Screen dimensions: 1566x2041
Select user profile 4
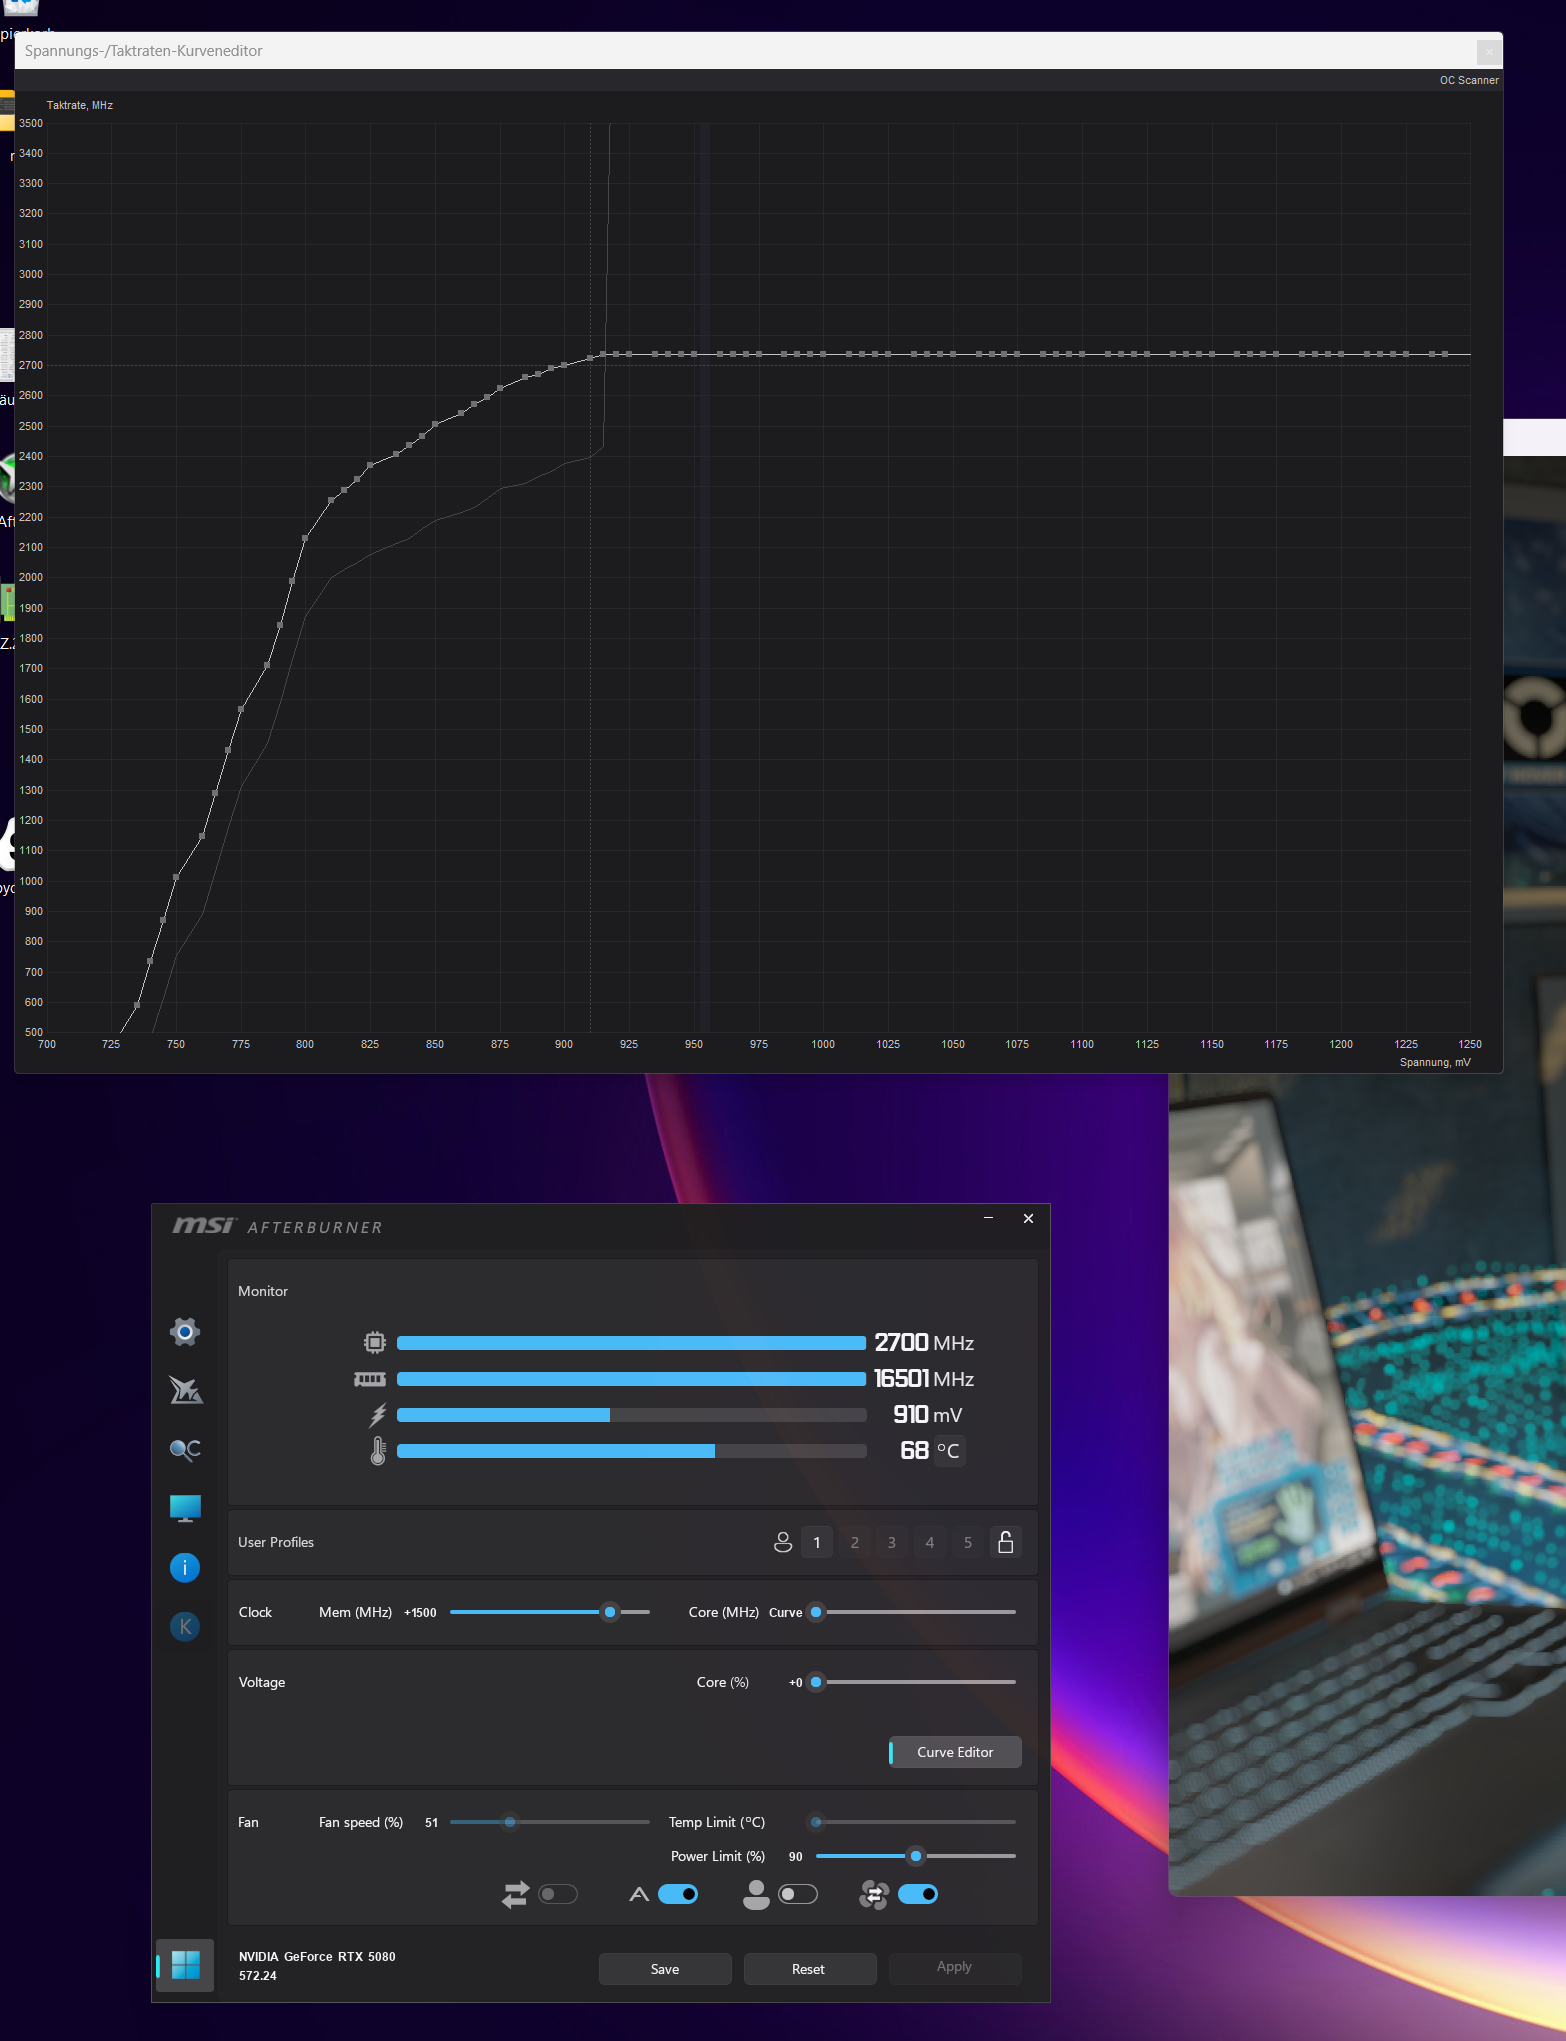[930, 1542]
